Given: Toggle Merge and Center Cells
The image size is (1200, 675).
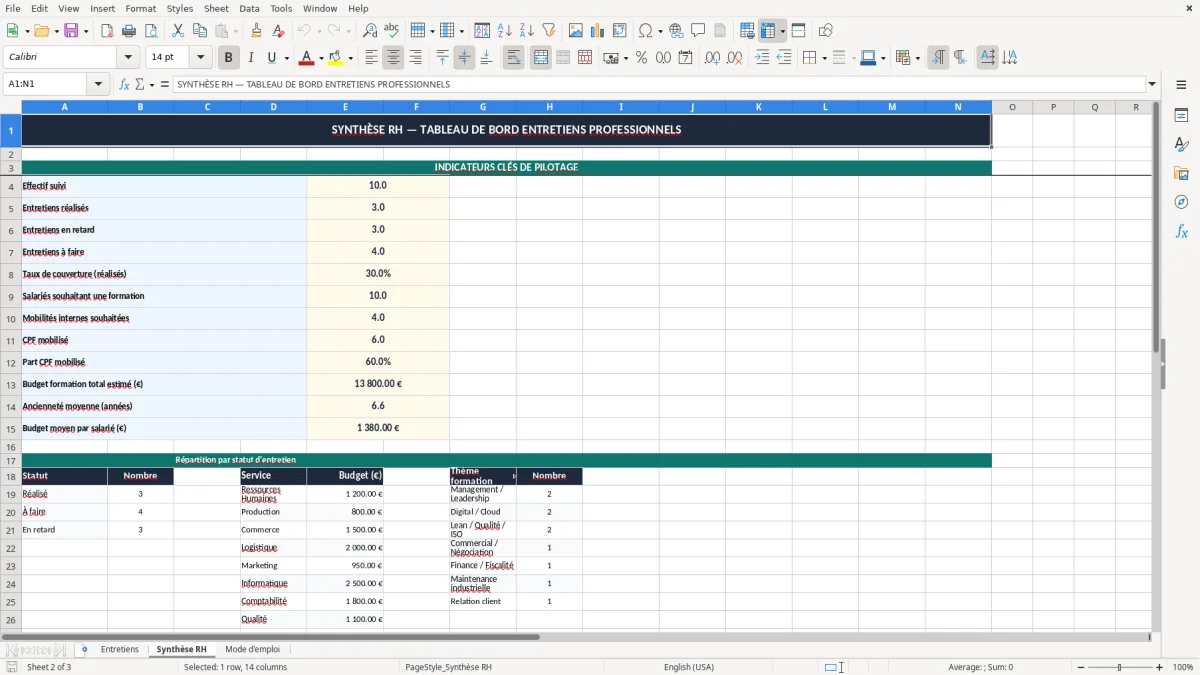Looking at the screenshot, I should (540, 58).
